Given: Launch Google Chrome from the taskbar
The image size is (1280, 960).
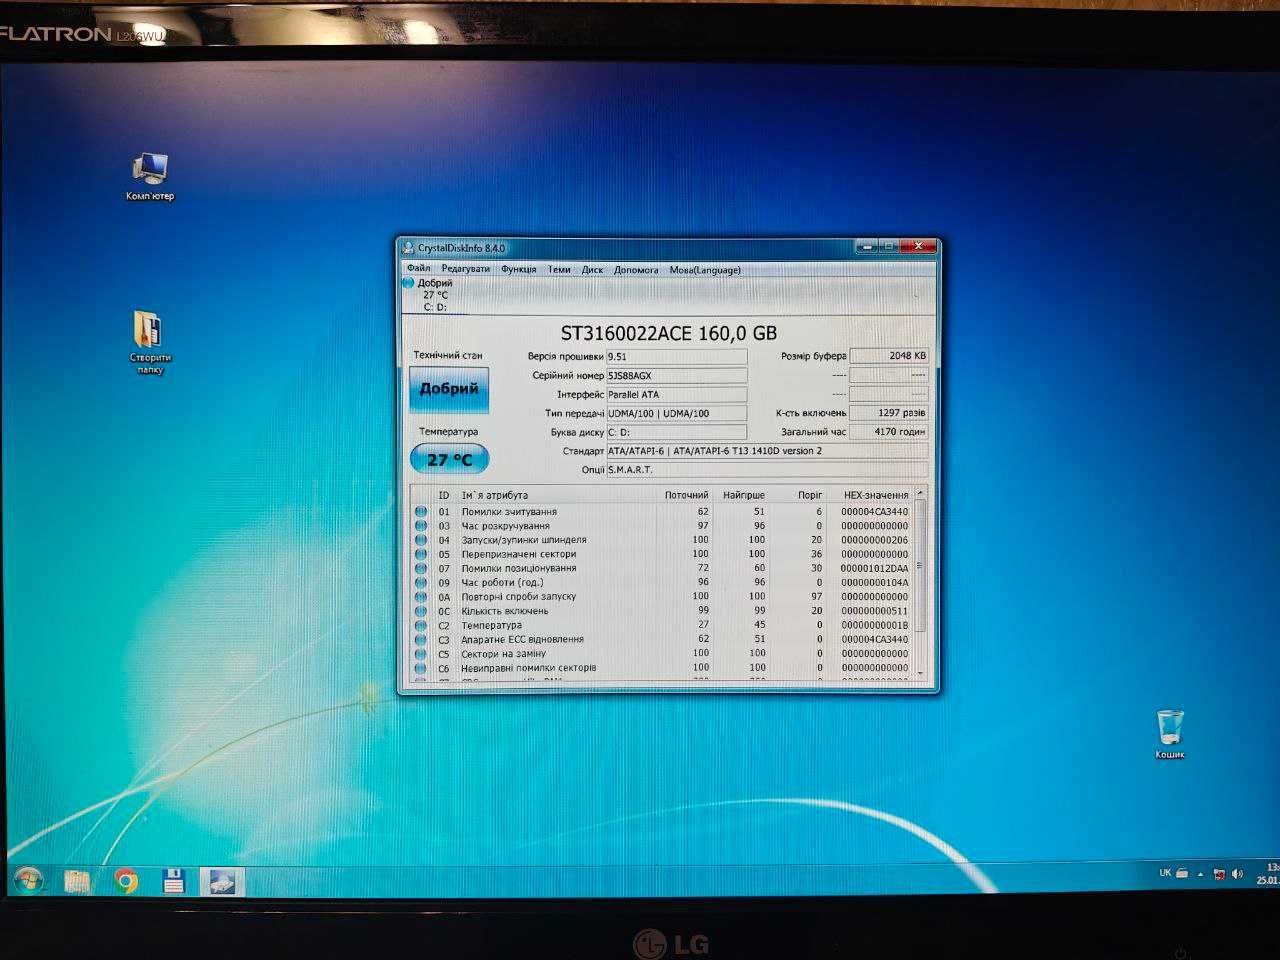Looking at the screenshot, I should [126, 881].
